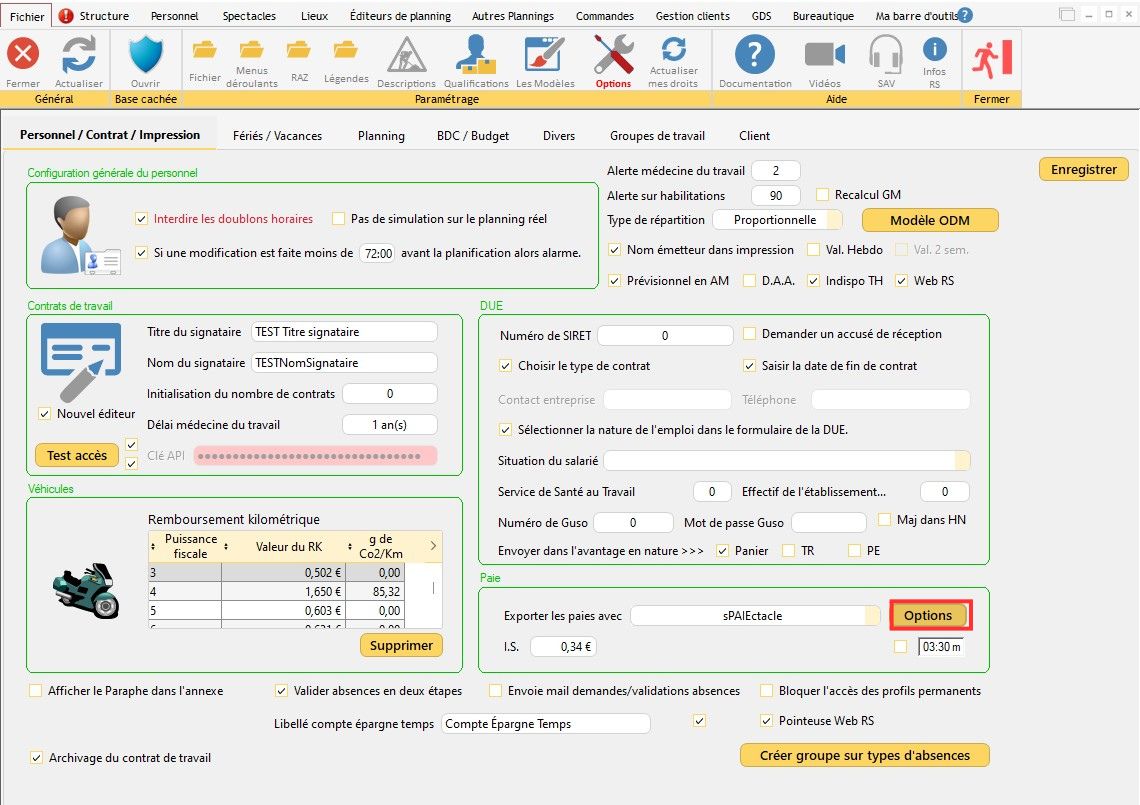Click the Actualiser refresh icon
The width and height of the screenshot is (1140, 805).
[x=79, y=56]
